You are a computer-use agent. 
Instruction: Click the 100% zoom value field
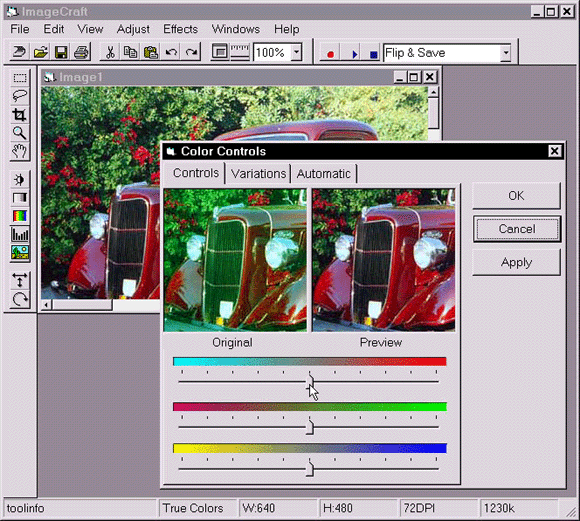(x=272, y=53)
